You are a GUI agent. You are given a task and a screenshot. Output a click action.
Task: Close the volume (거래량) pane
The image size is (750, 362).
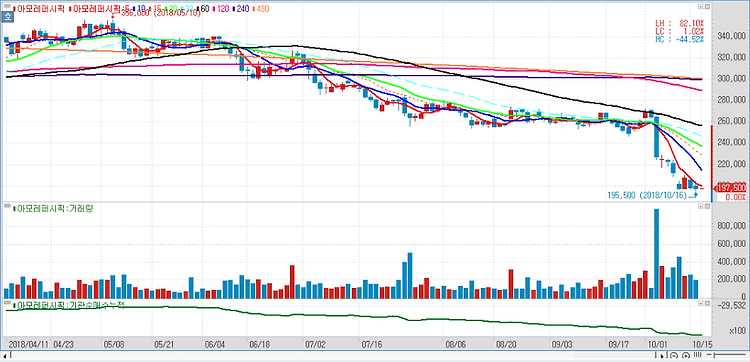click(707, 206)
